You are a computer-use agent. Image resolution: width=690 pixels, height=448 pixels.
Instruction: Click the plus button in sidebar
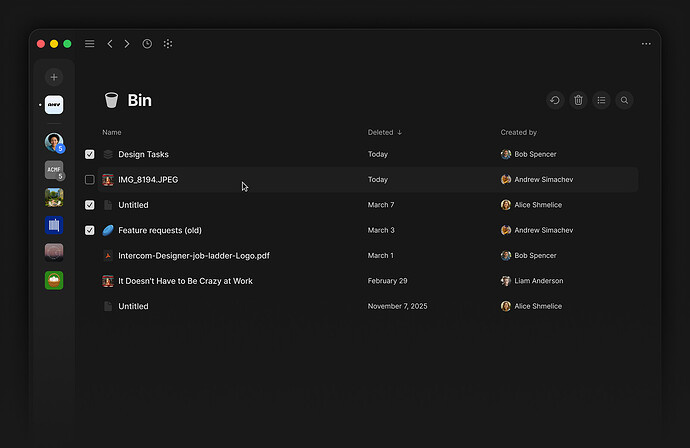54,77
